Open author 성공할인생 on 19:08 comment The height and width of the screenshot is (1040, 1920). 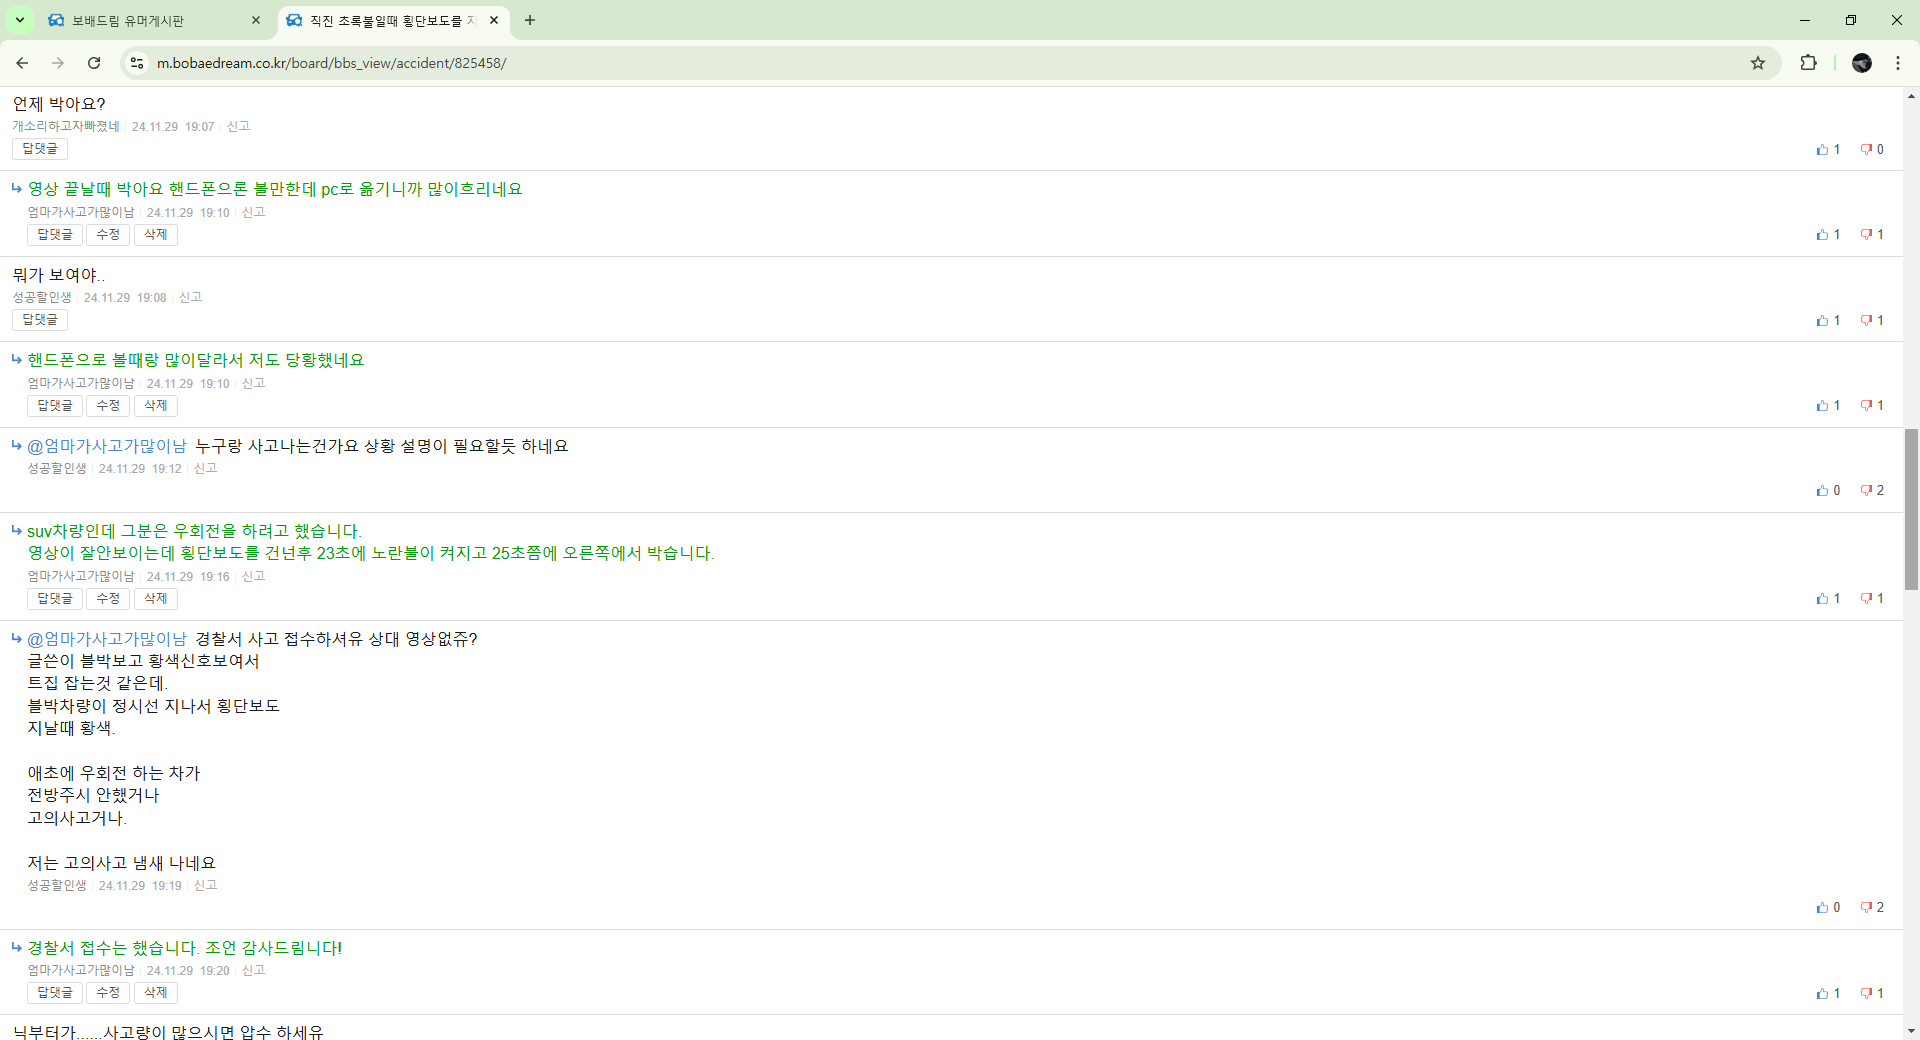click(x=42, y=297)
